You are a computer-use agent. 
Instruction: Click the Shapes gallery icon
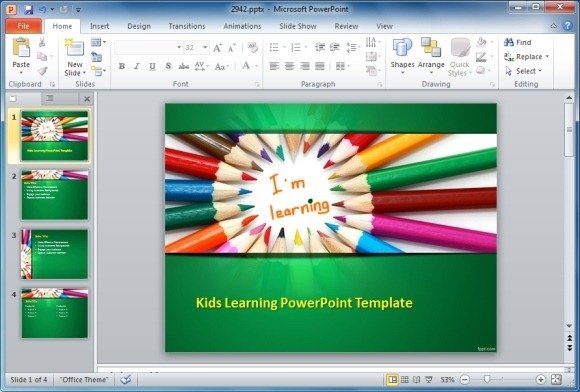click(x=402, y=47)
